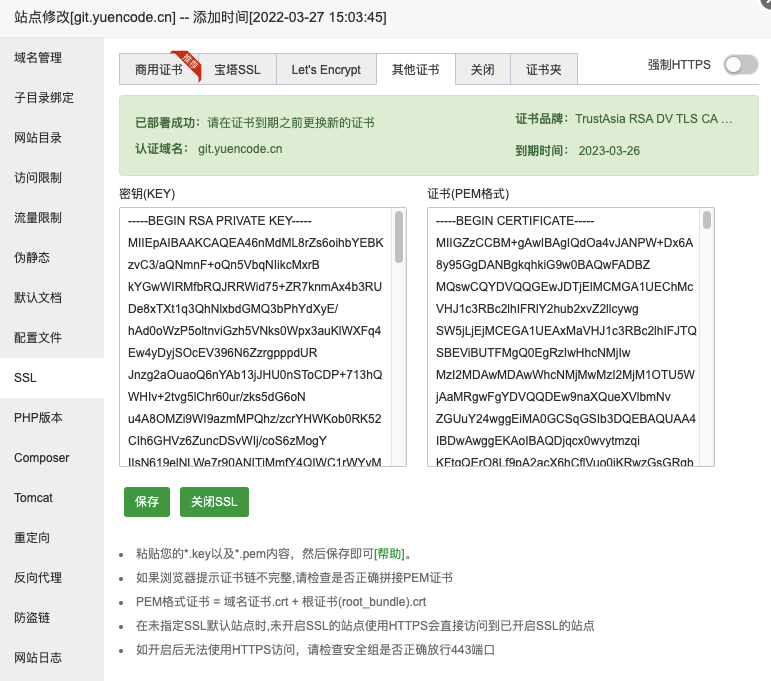This screenshot has height=681, width=771.
Task: Click the BEGIN RSA PRIVATE KEY line
Action: click(220, 221)
